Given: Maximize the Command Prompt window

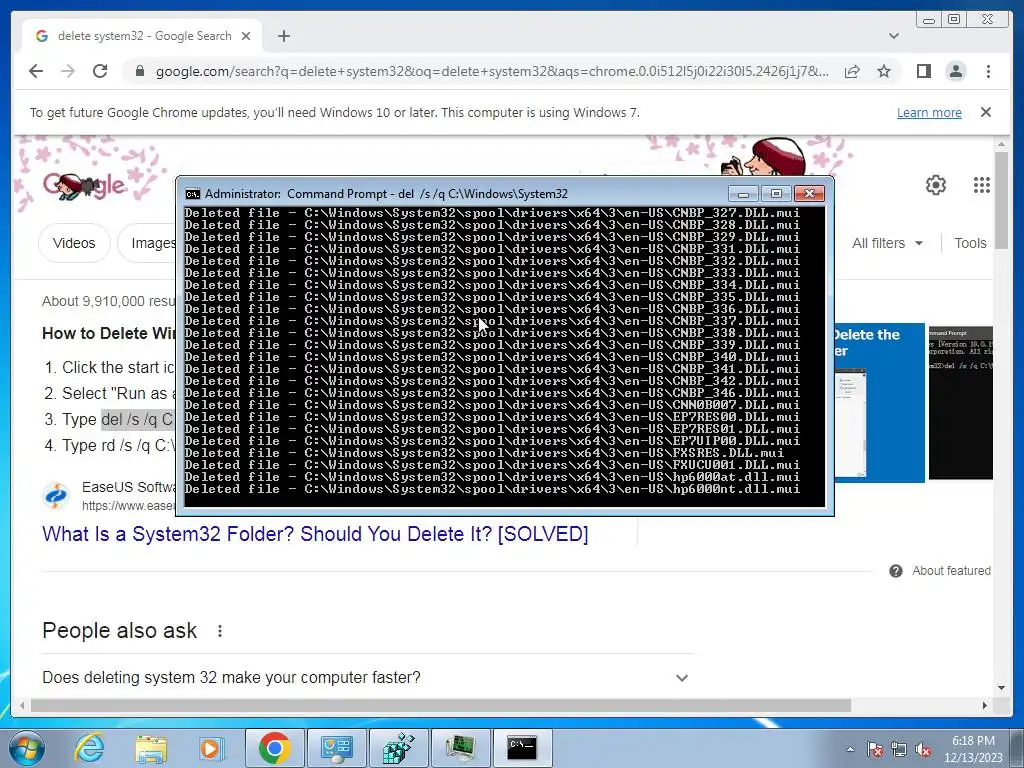Looking at the screenshot, I should pyautogui.click(x=776, y=194).
